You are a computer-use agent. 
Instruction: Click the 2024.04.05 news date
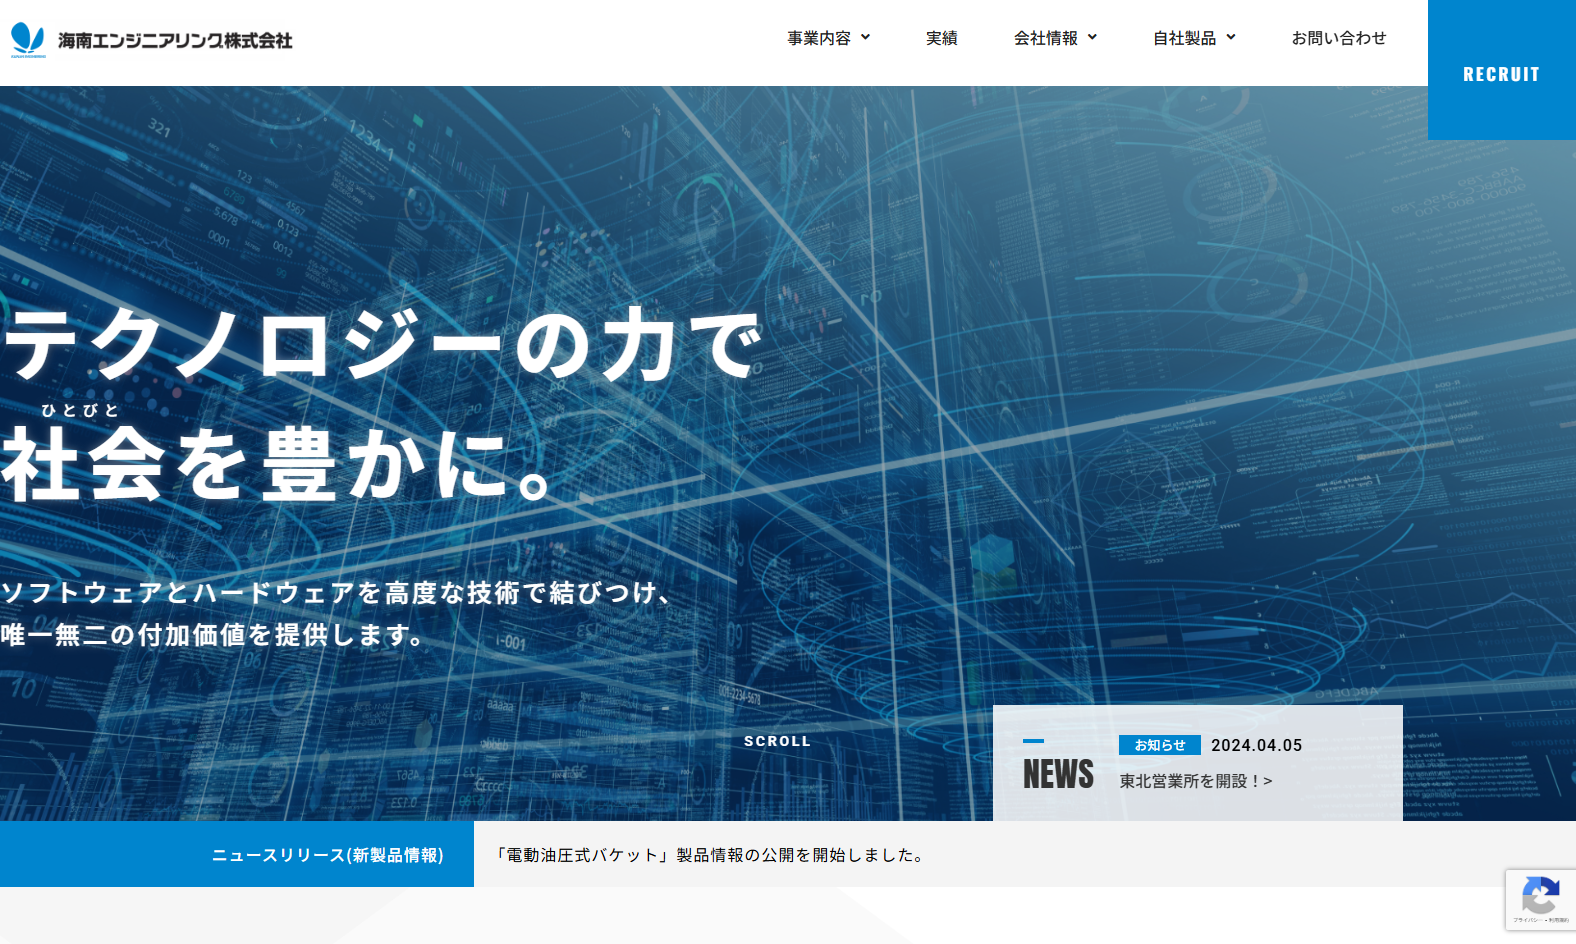click(1256, 745)
